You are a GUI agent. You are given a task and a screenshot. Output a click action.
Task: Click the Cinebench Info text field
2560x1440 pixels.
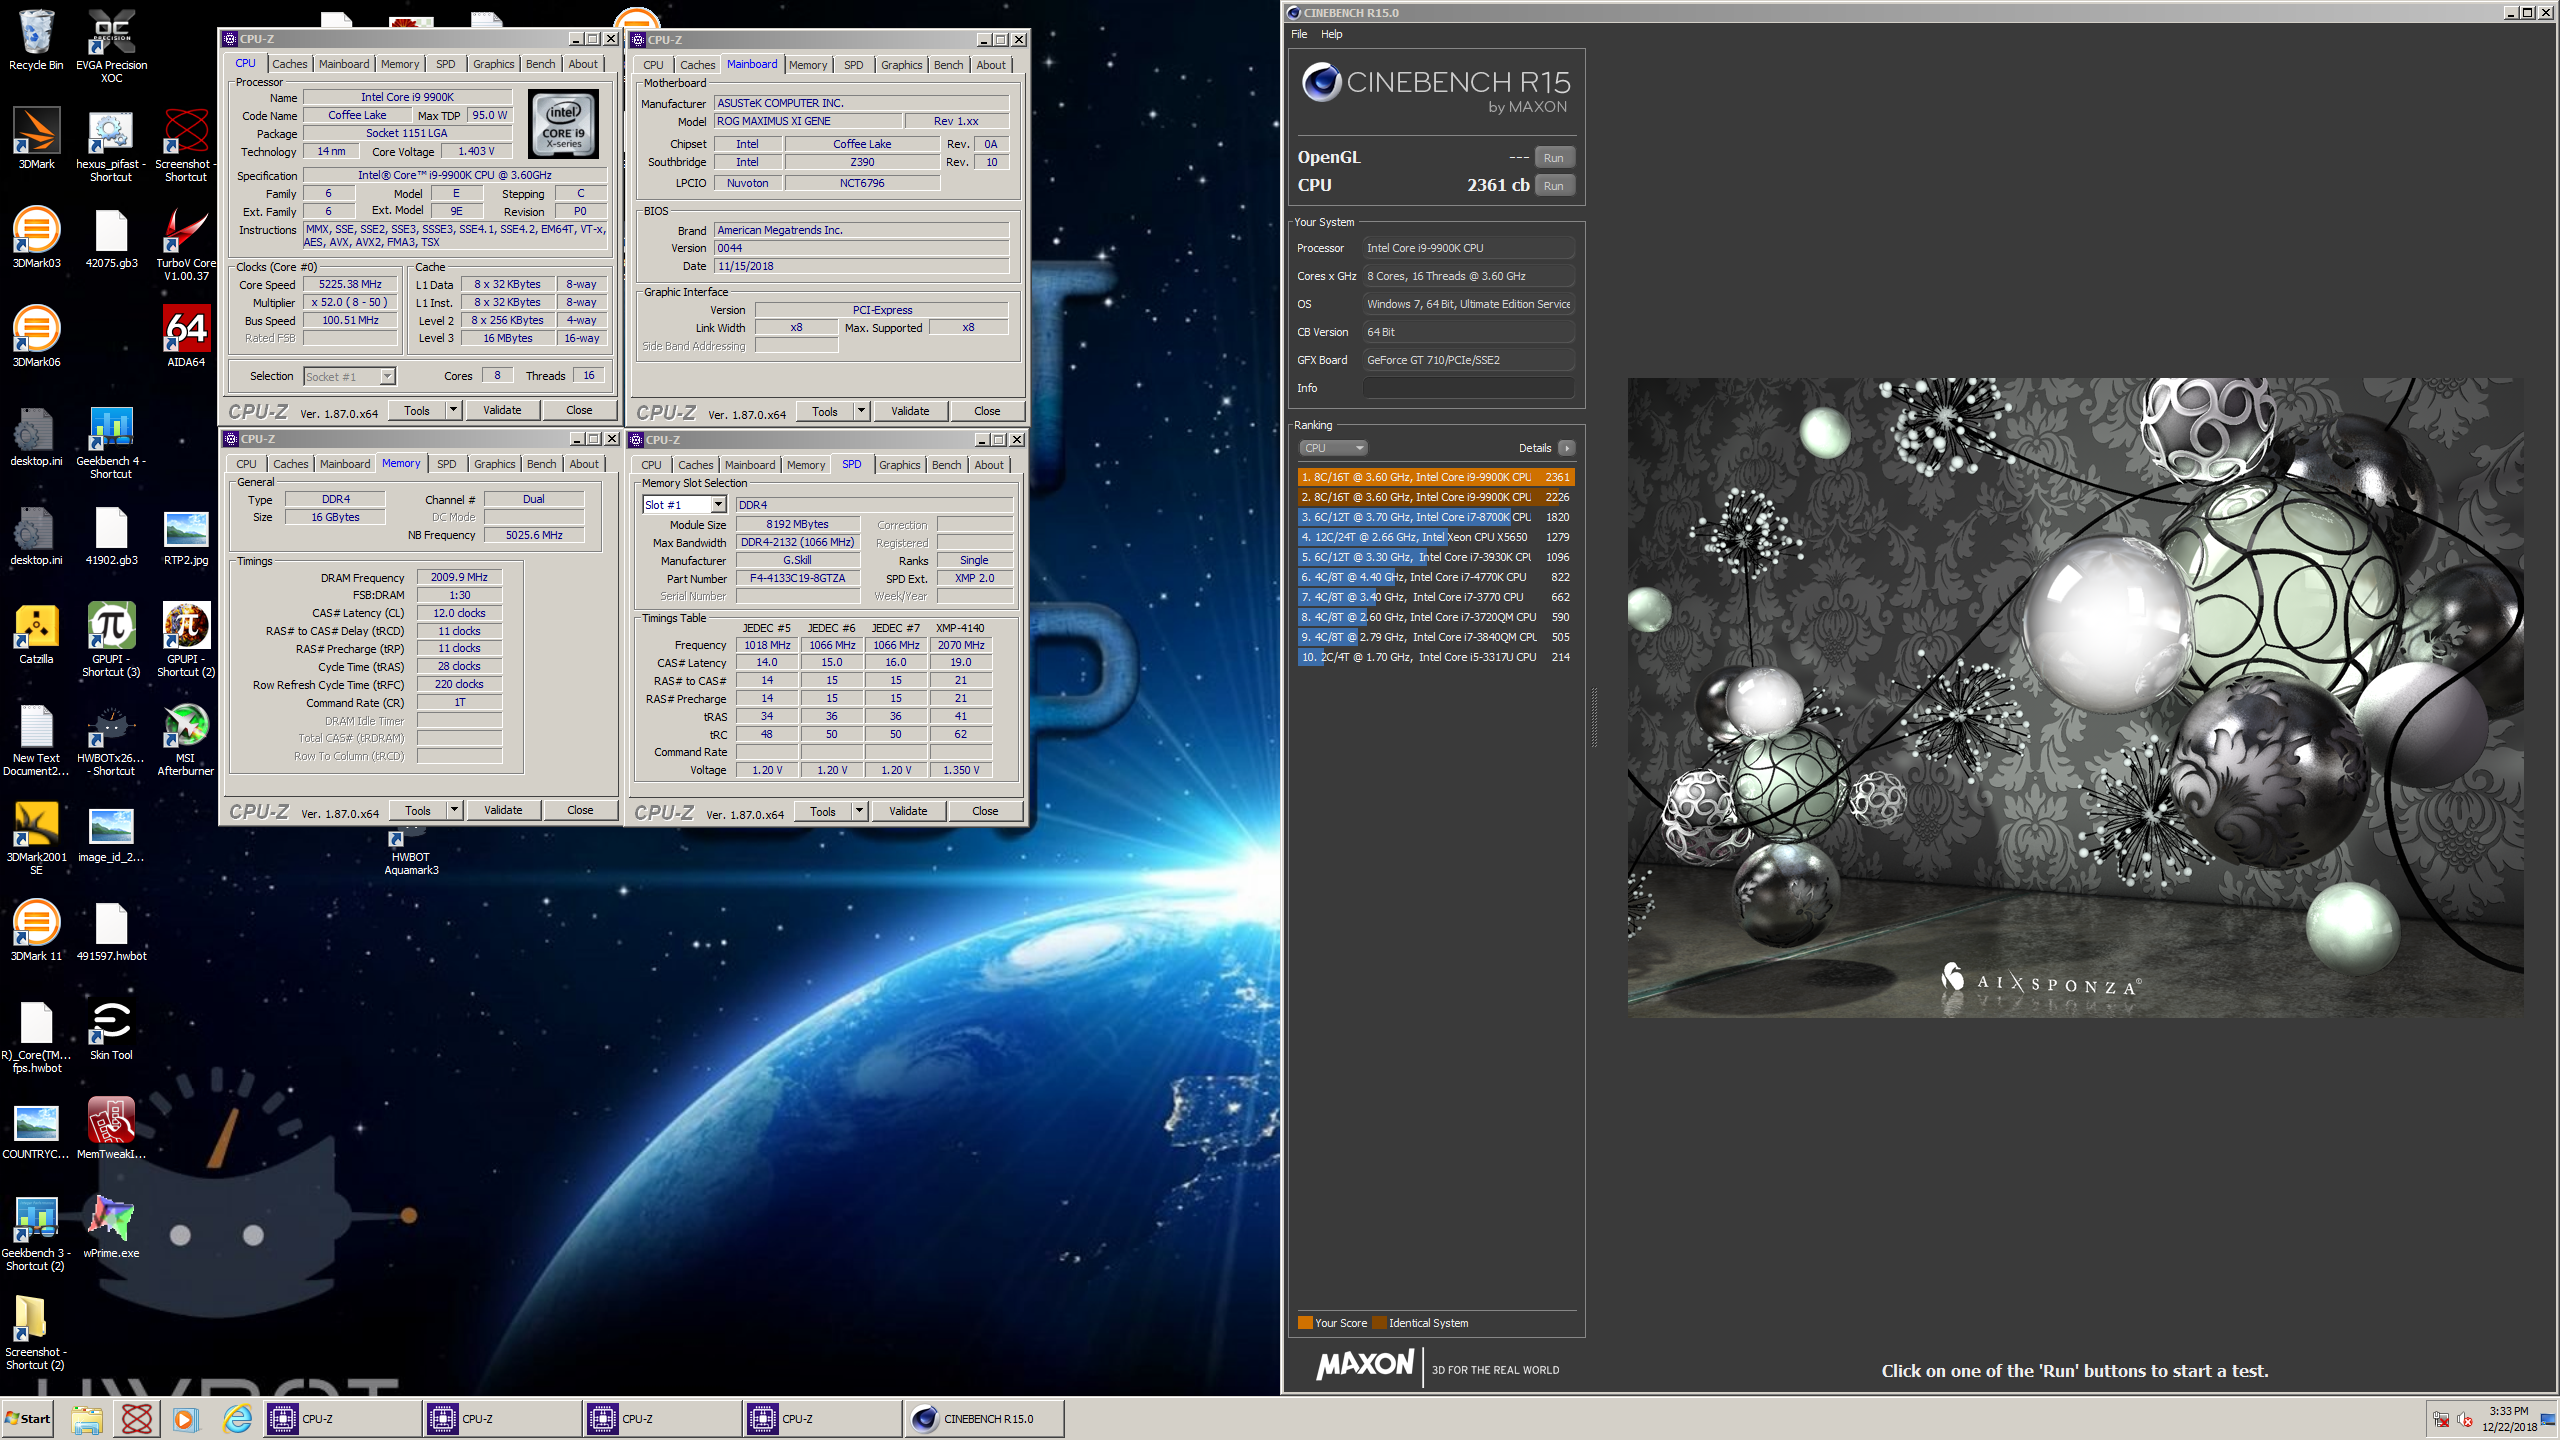pyautogui.click(x=1468, y=388)
